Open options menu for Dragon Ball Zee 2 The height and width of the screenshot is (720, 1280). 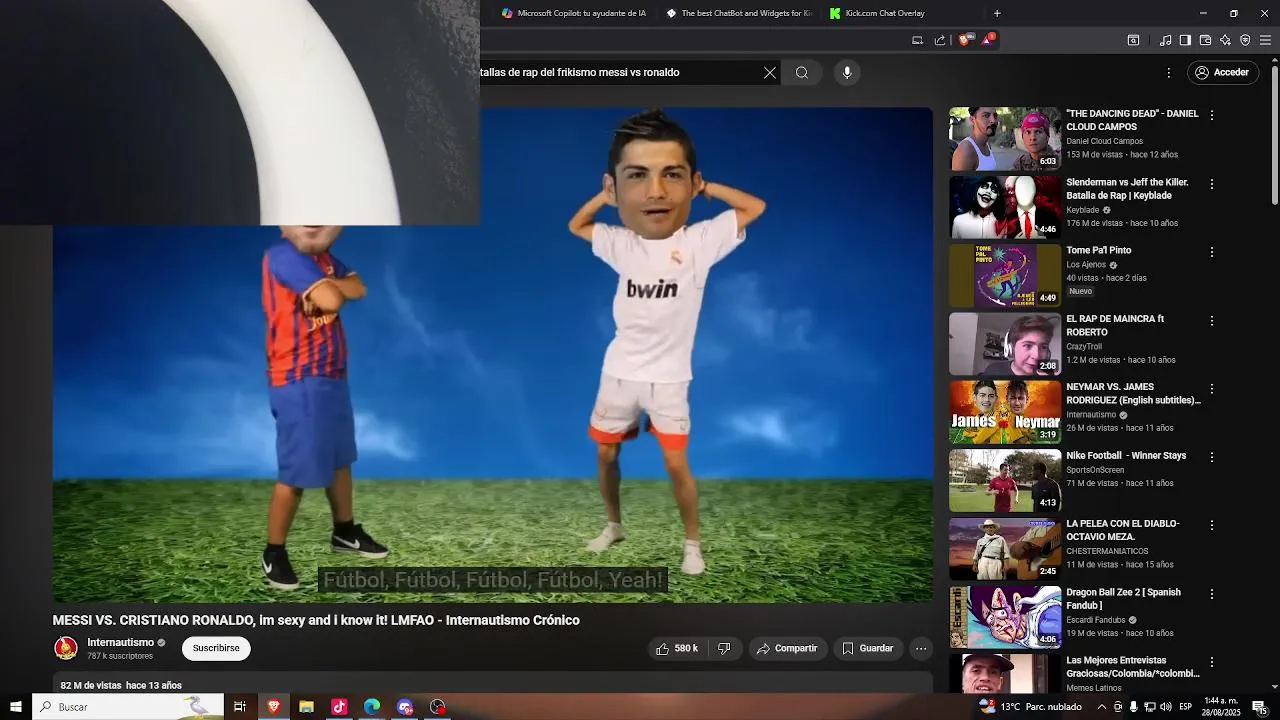pyautogui.click(x=1212, y=594)
